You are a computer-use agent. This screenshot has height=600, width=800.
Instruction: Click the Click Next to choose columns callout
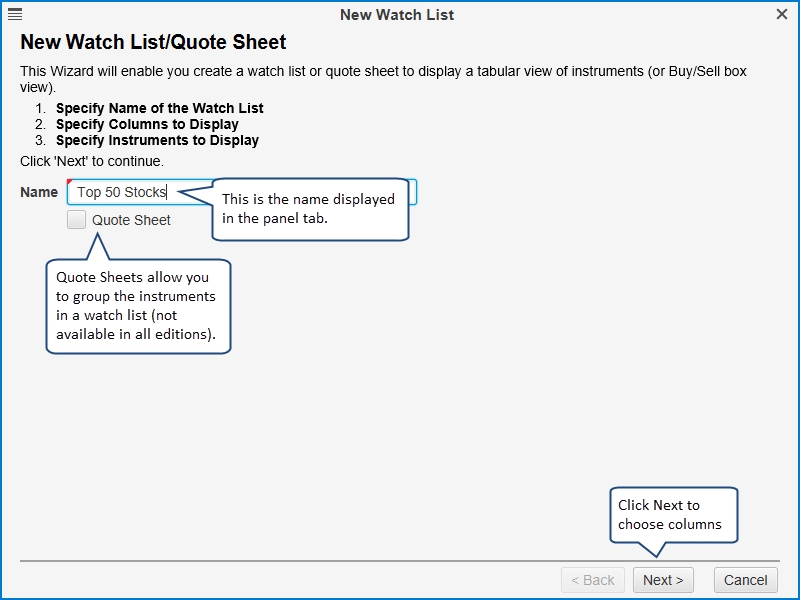(673, 515)
